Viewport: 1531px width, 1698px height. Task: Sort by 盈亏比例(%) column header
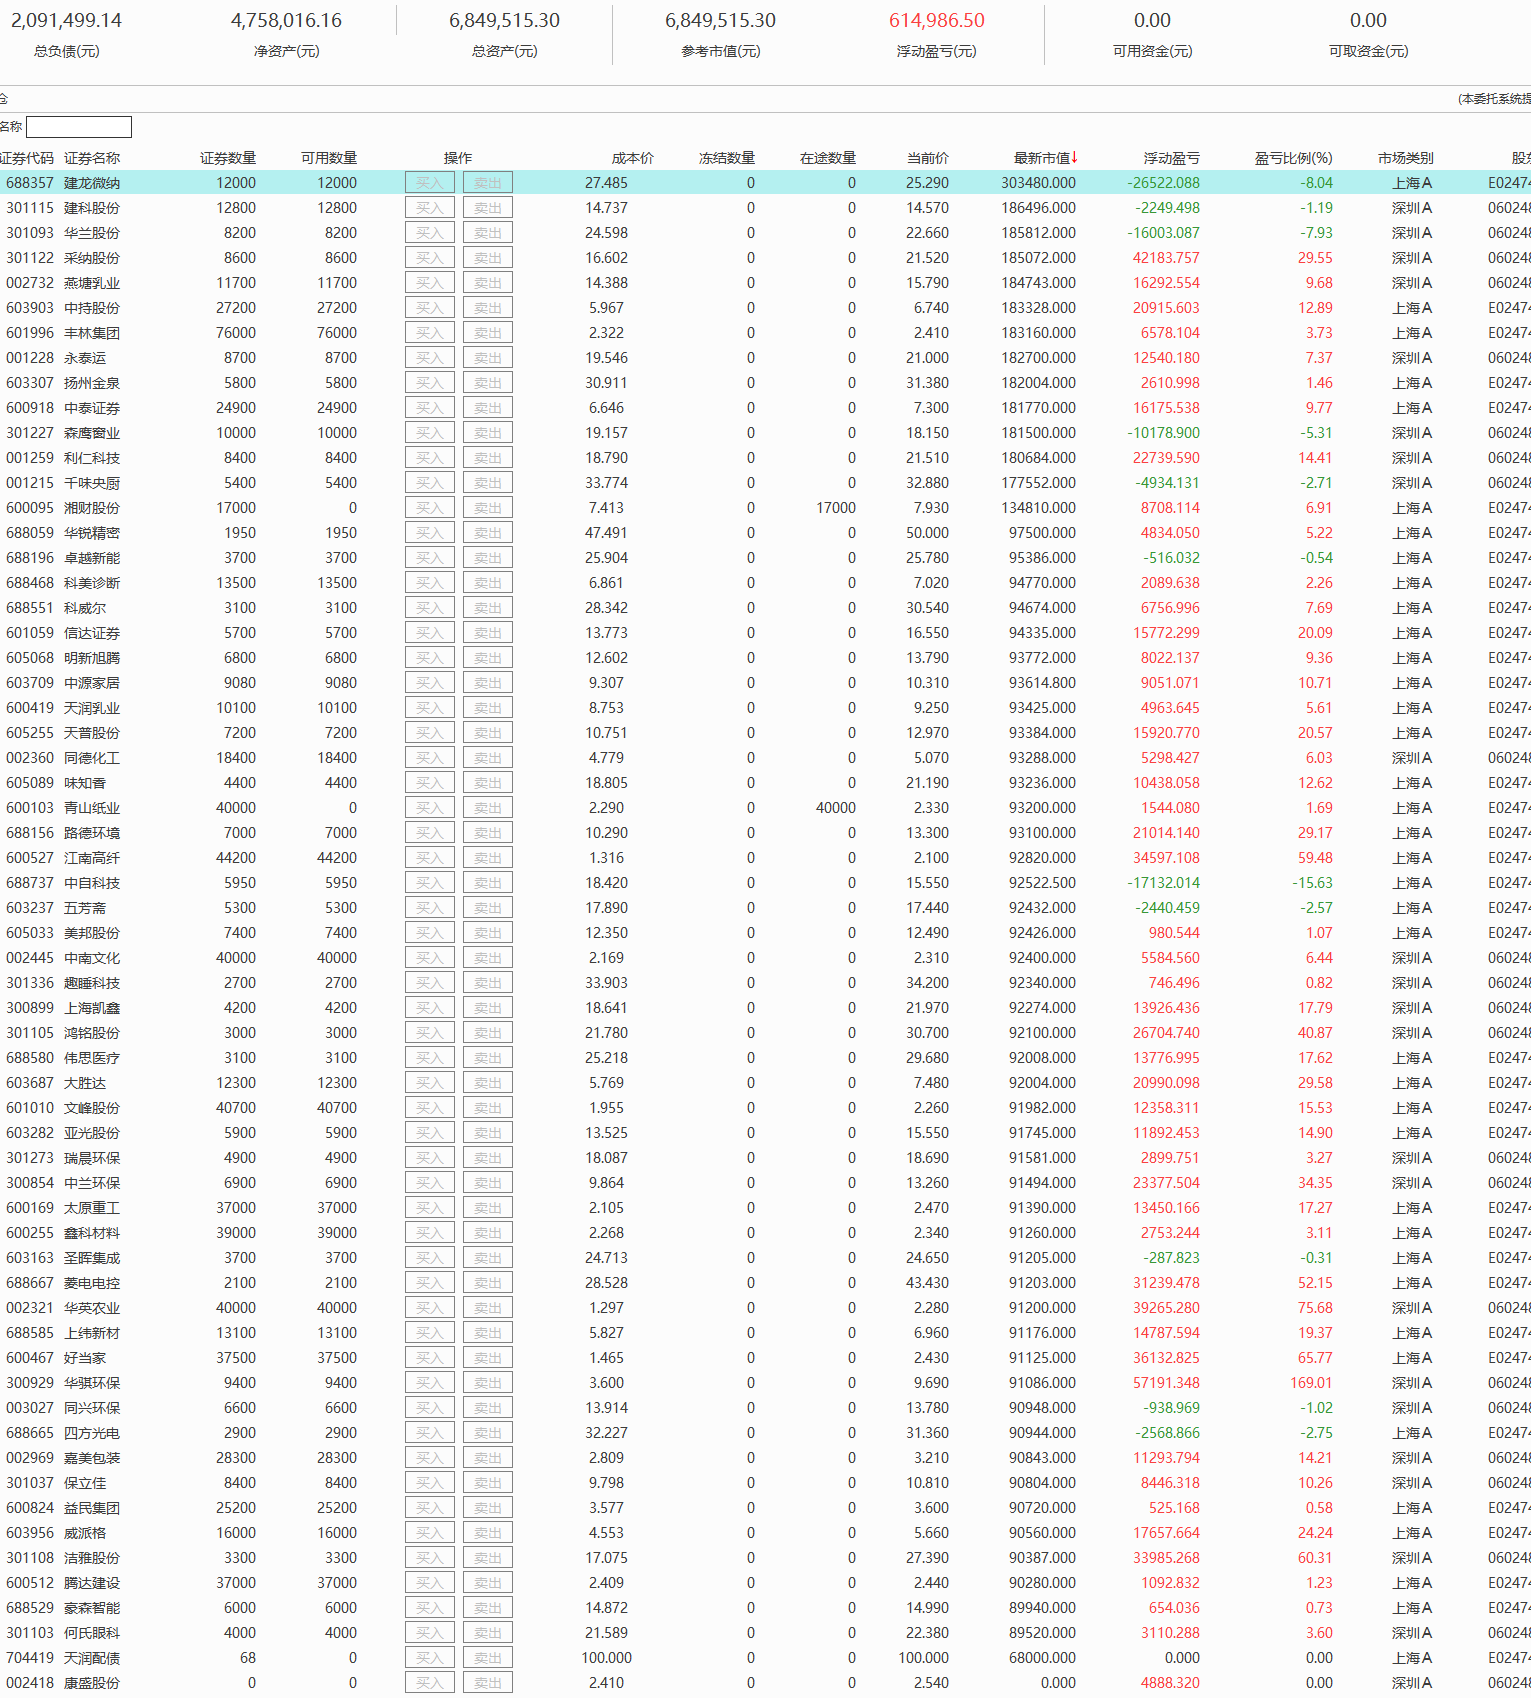1294,158
